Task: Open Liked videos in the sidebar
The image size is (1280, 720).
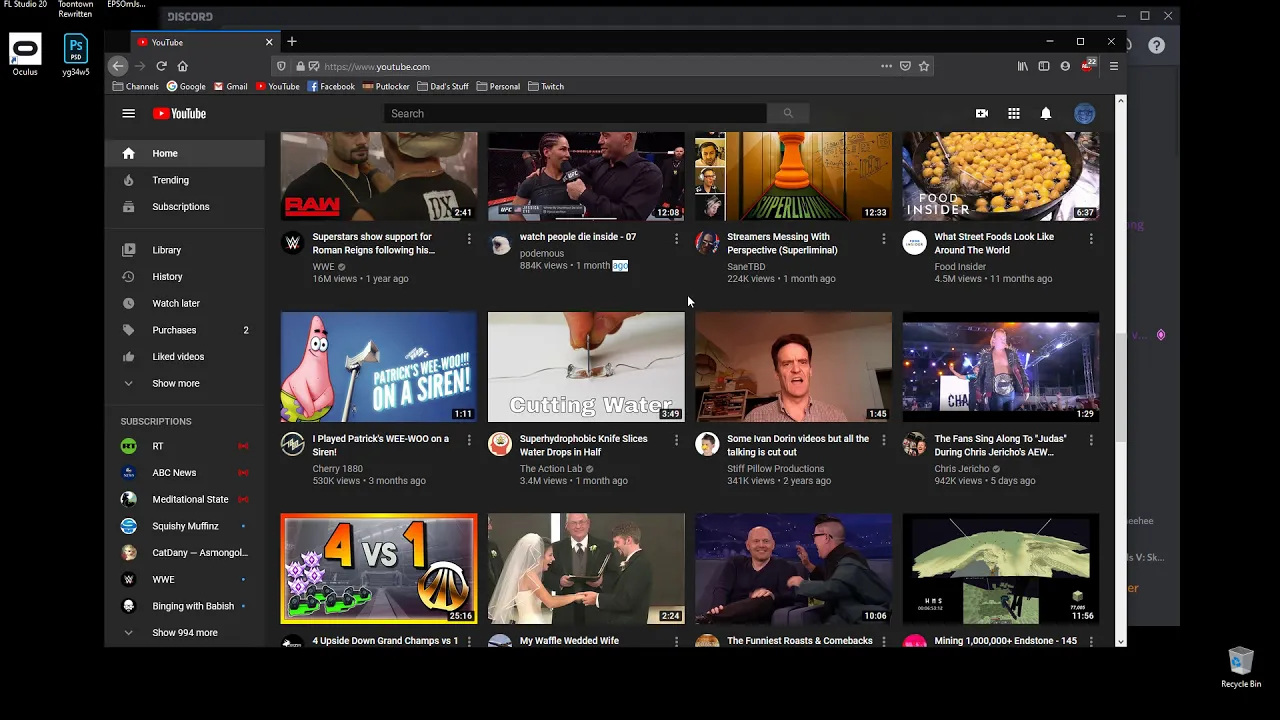Action: pyautogui.click(x=184, y=356)
